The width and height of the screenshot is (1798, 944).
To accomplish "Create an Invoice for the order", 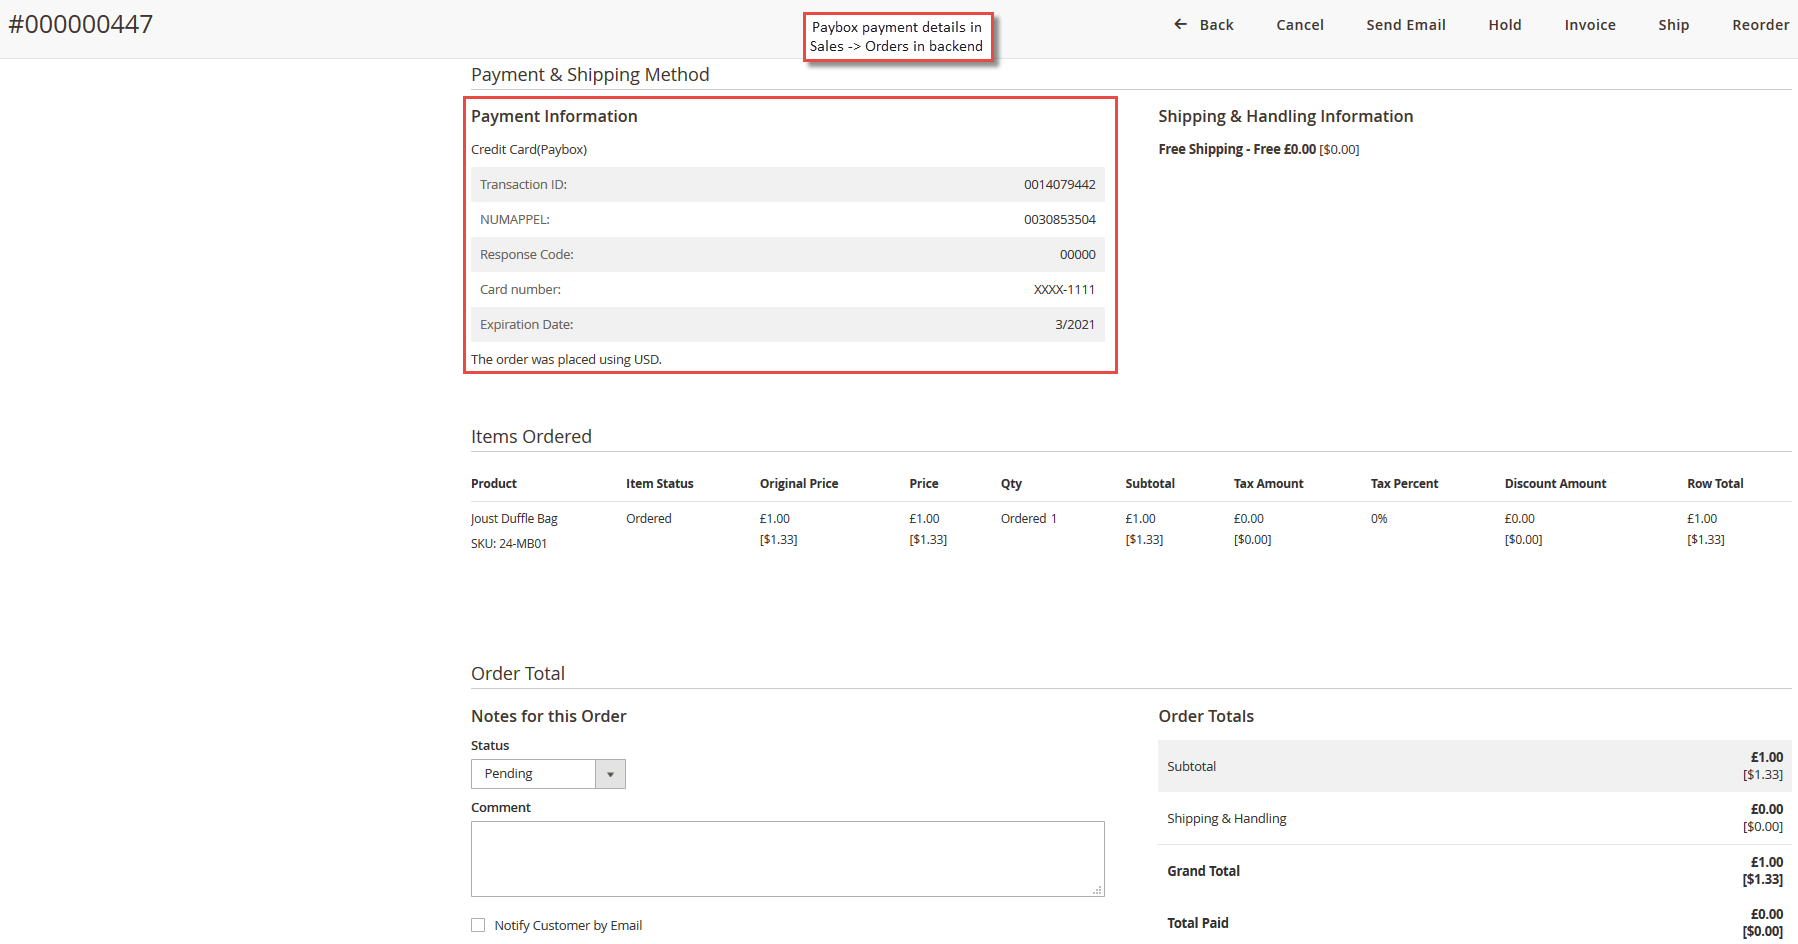I will click(x=1589, y=25).
